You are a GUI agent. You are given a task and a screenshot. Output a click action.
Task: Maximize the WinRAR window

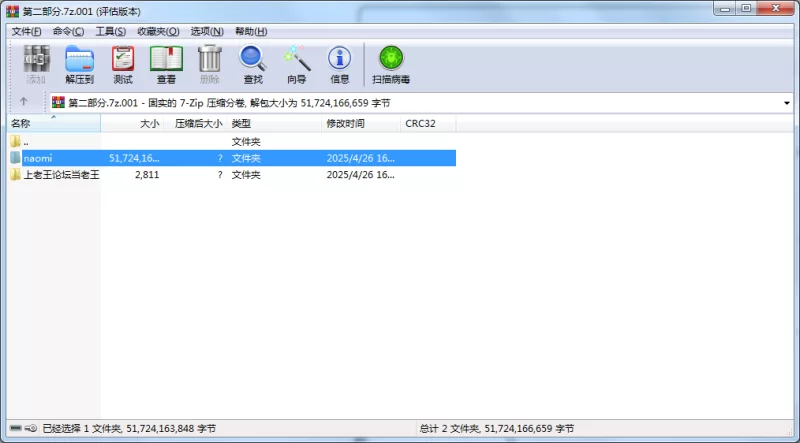746,8
